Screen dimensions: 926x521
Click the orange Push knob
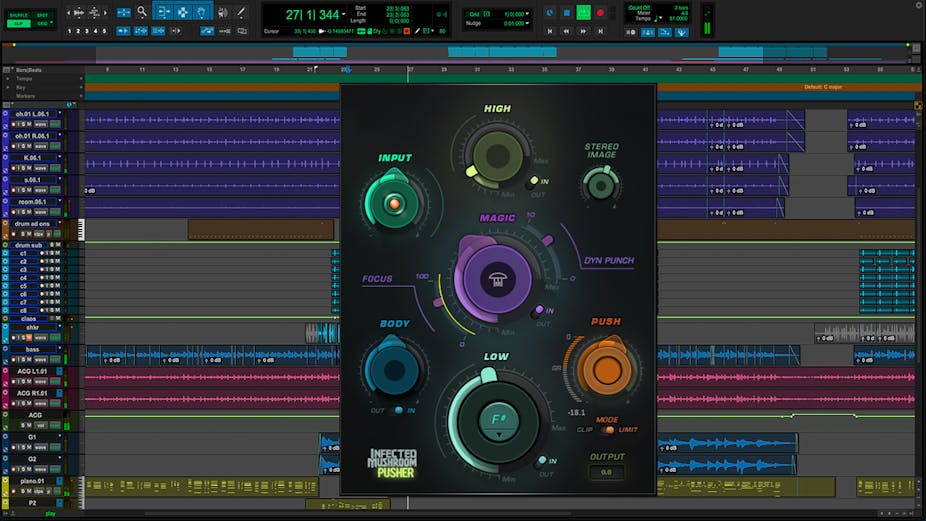[607, 371]
